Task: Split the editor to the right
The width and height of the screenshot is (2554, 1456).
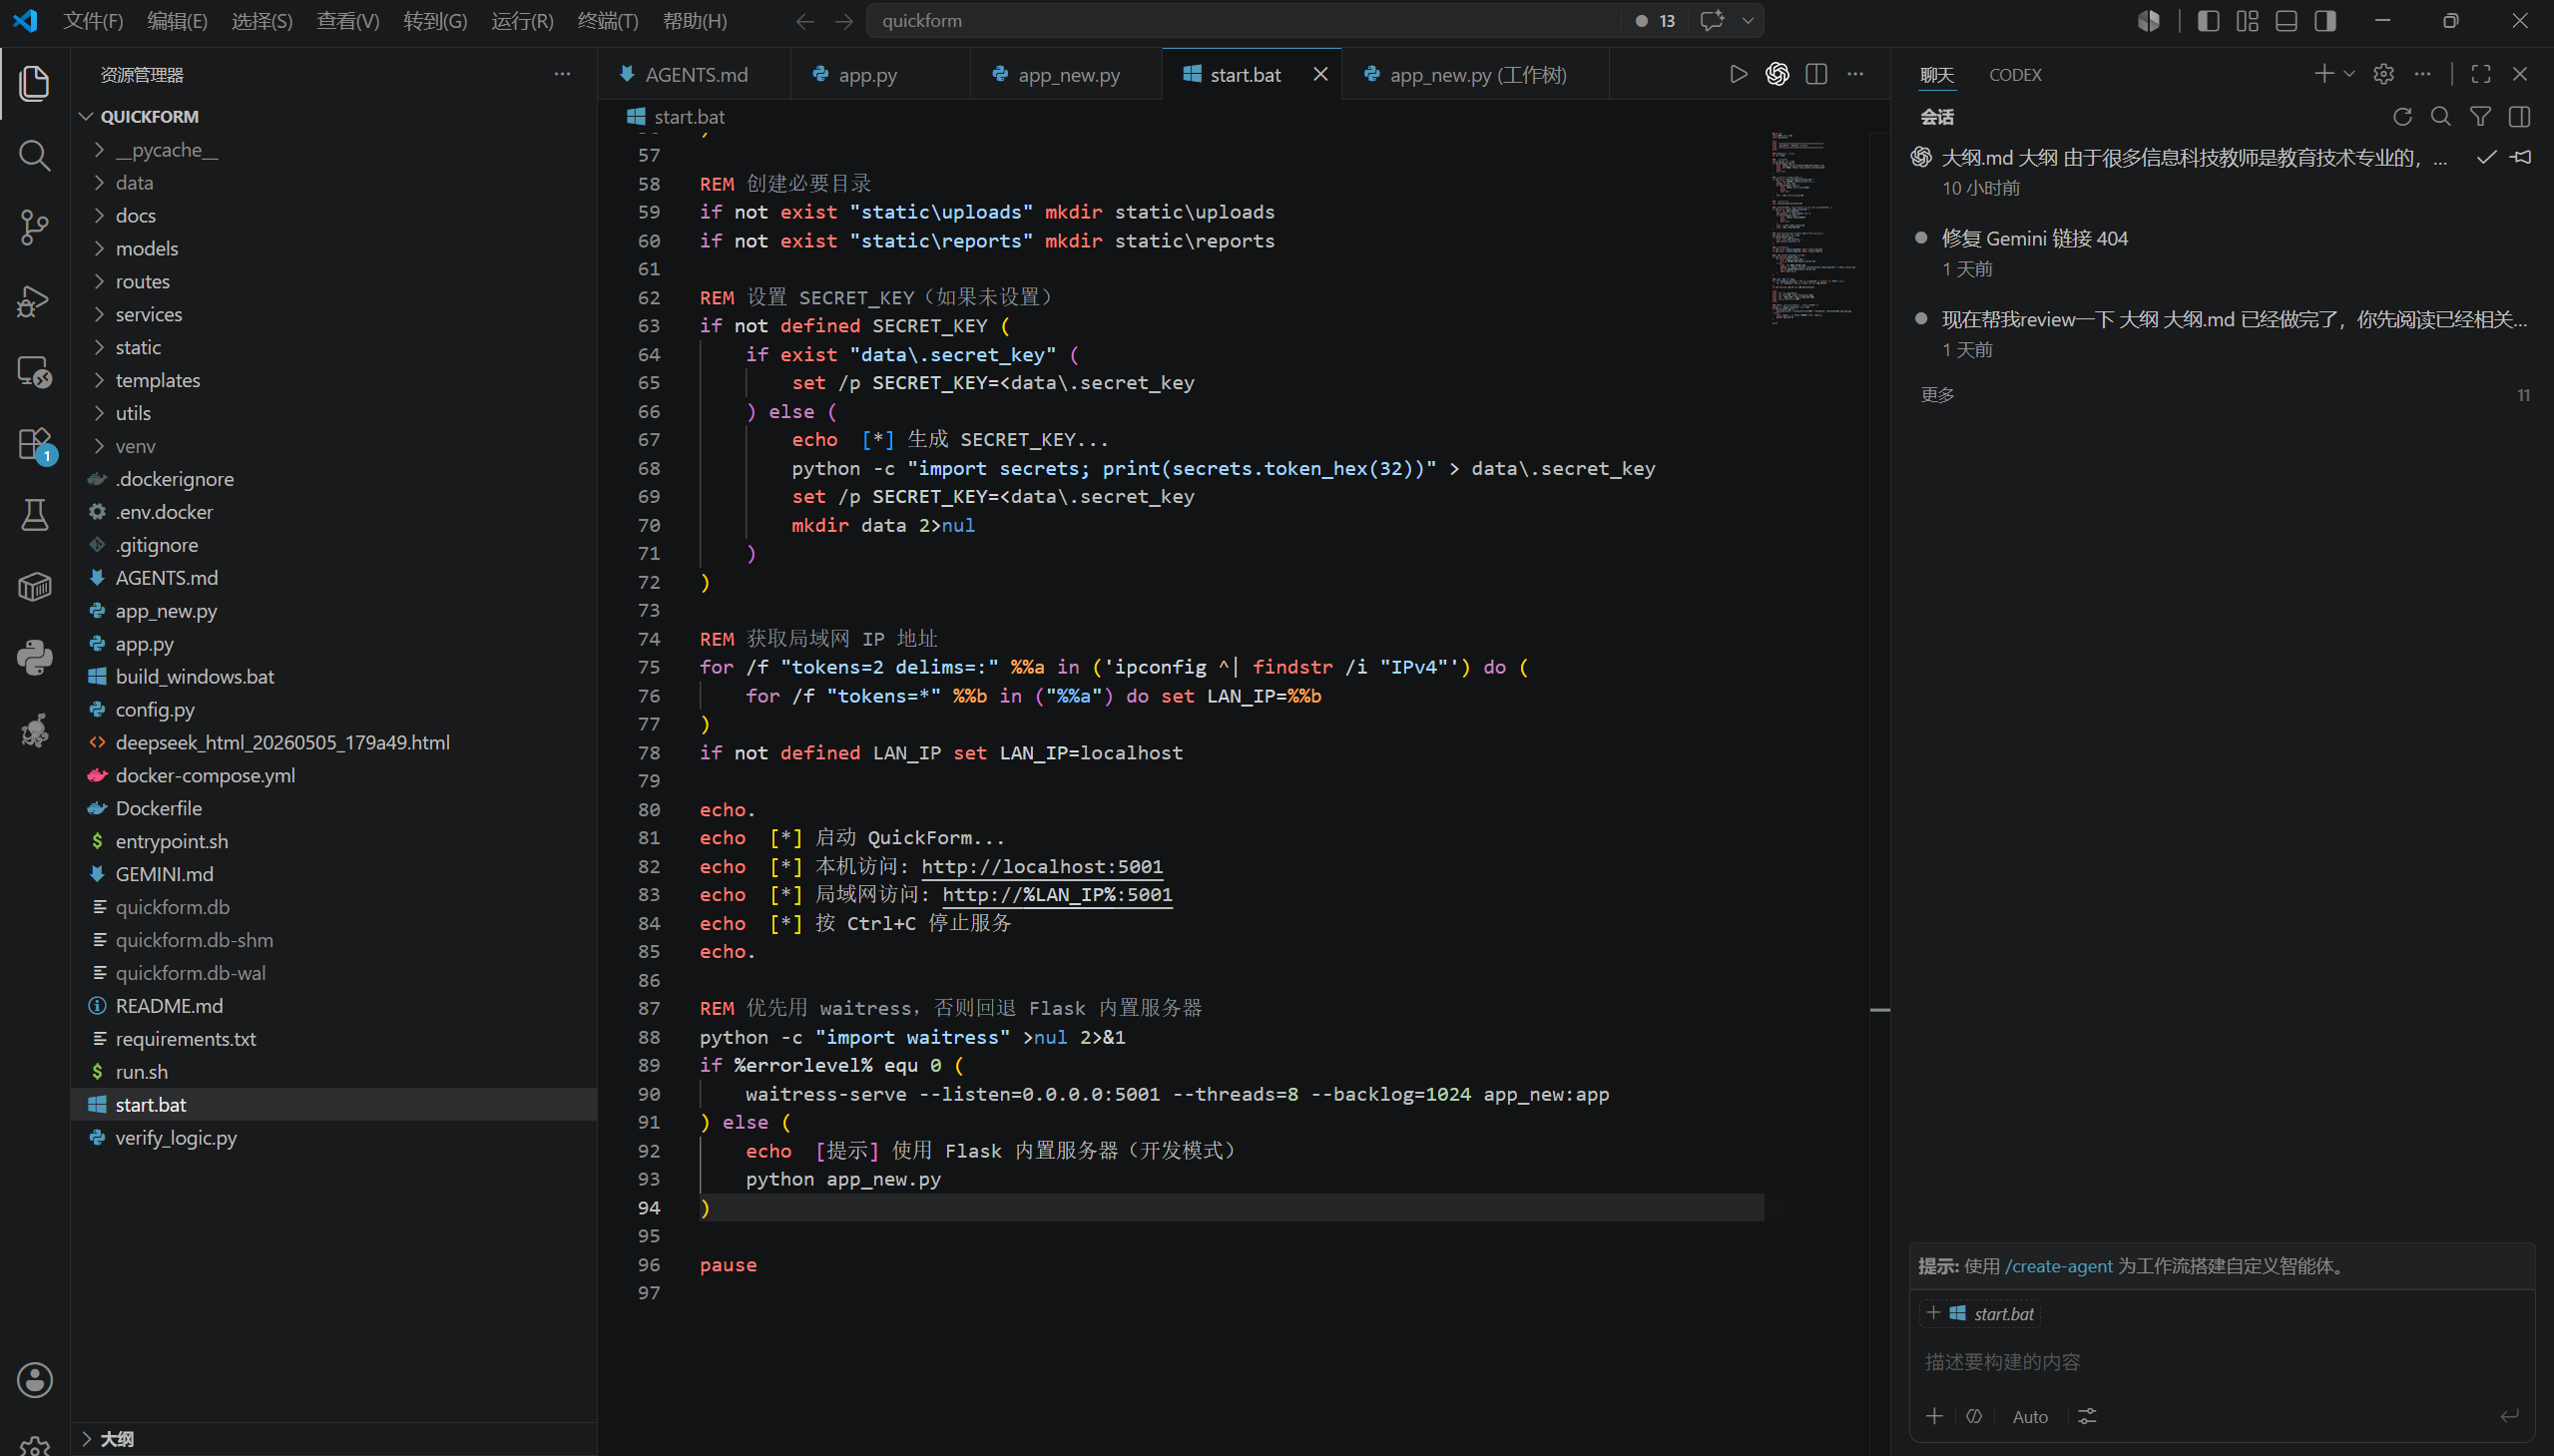Action: click(x=1816, y=74)
